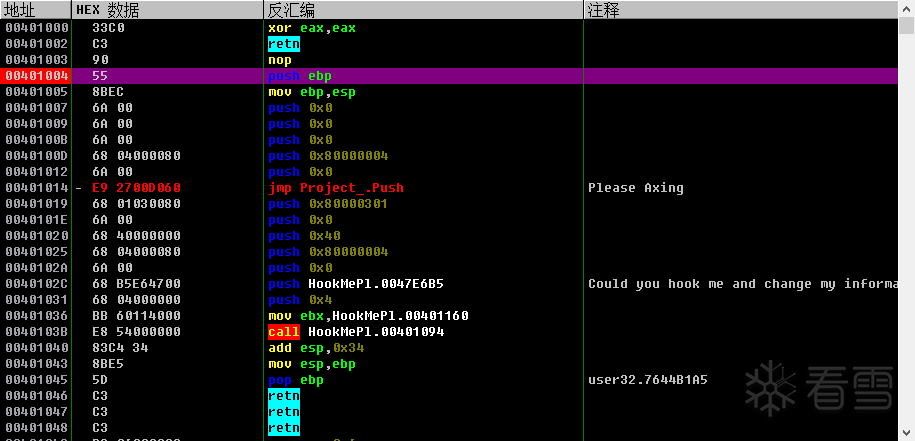
Task: Select address 00401025
Action: tap(37, 252)
